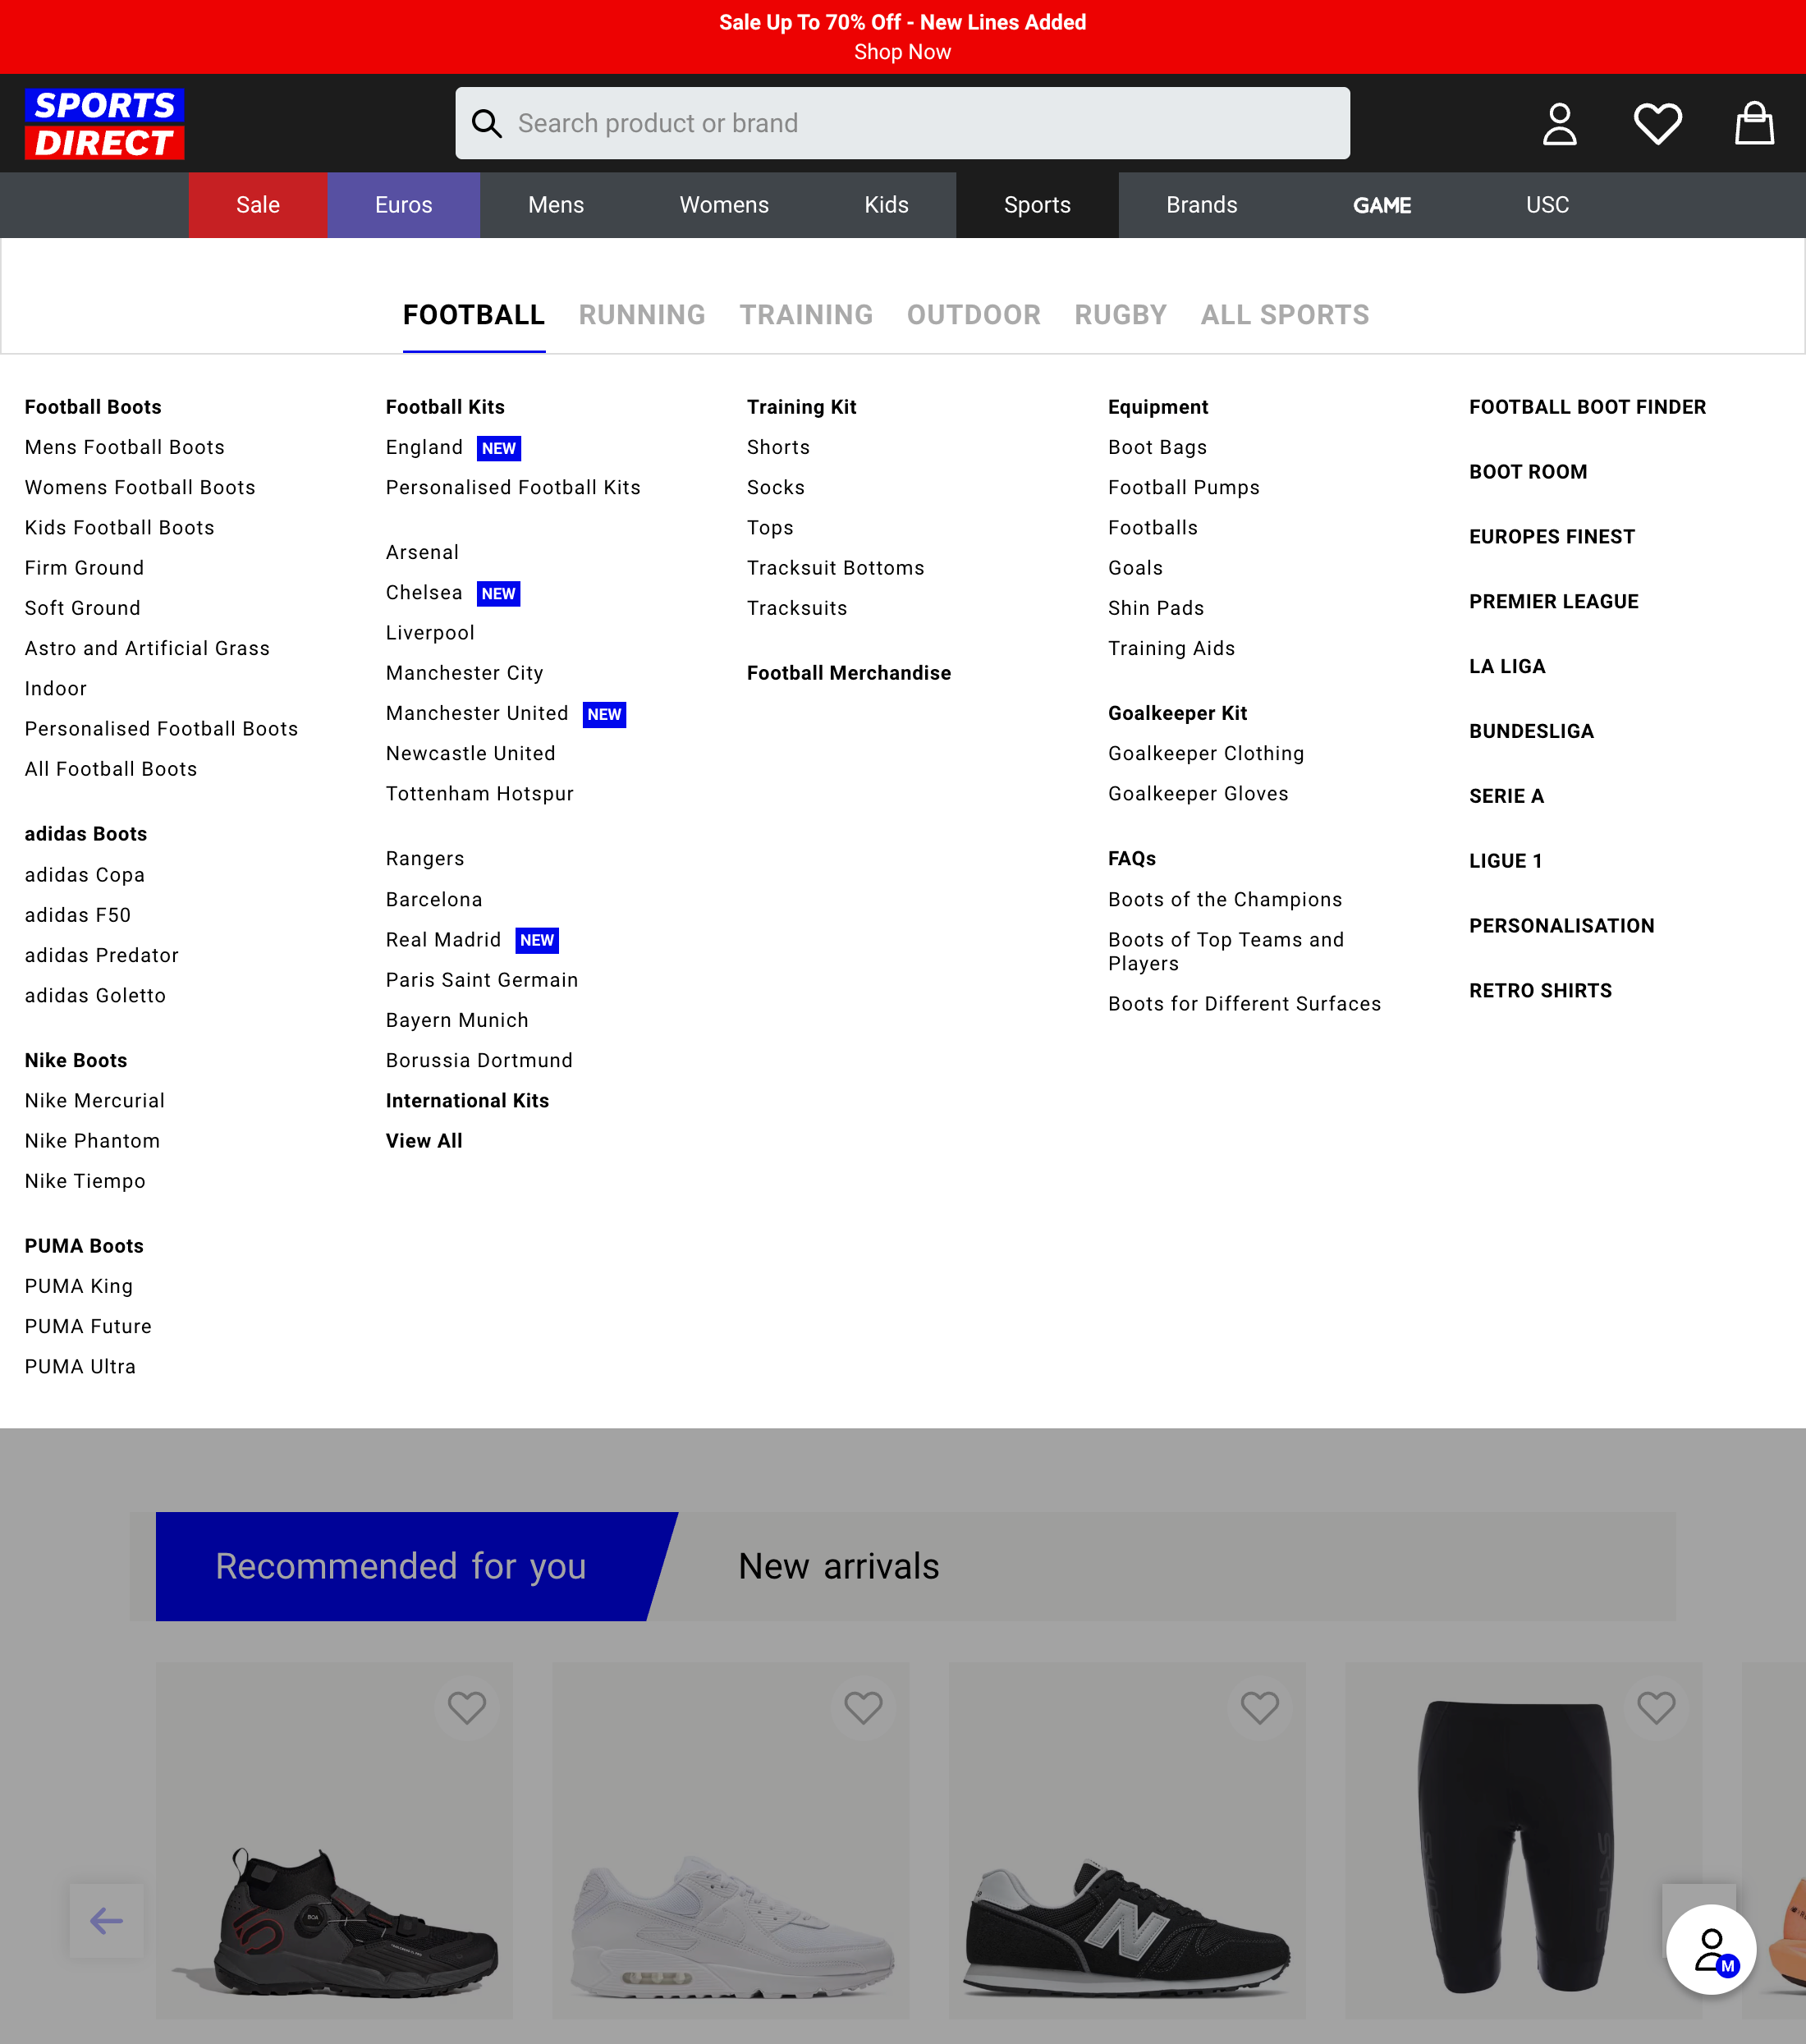Expand the International Kits section
Viewport: 1806px width, 2044px height.
pyautogui.click(x=467, y=1100)
